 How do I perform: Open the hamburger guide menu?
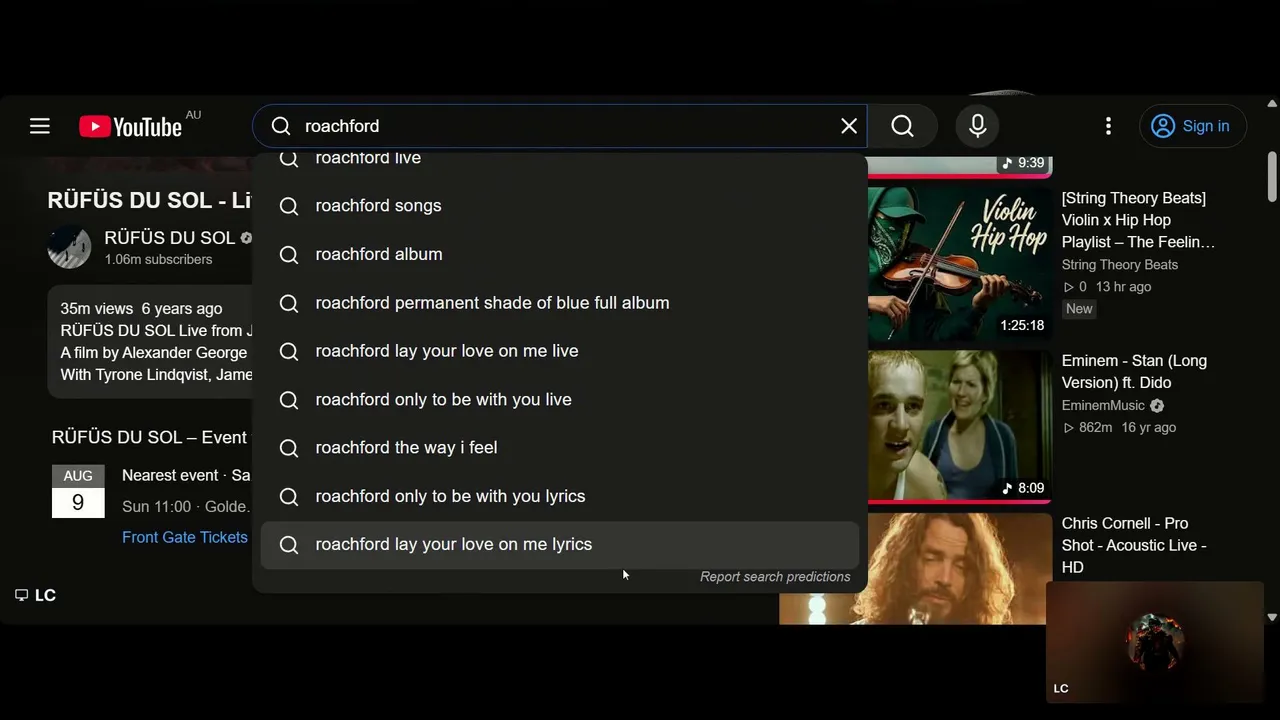tap(40, 126)
